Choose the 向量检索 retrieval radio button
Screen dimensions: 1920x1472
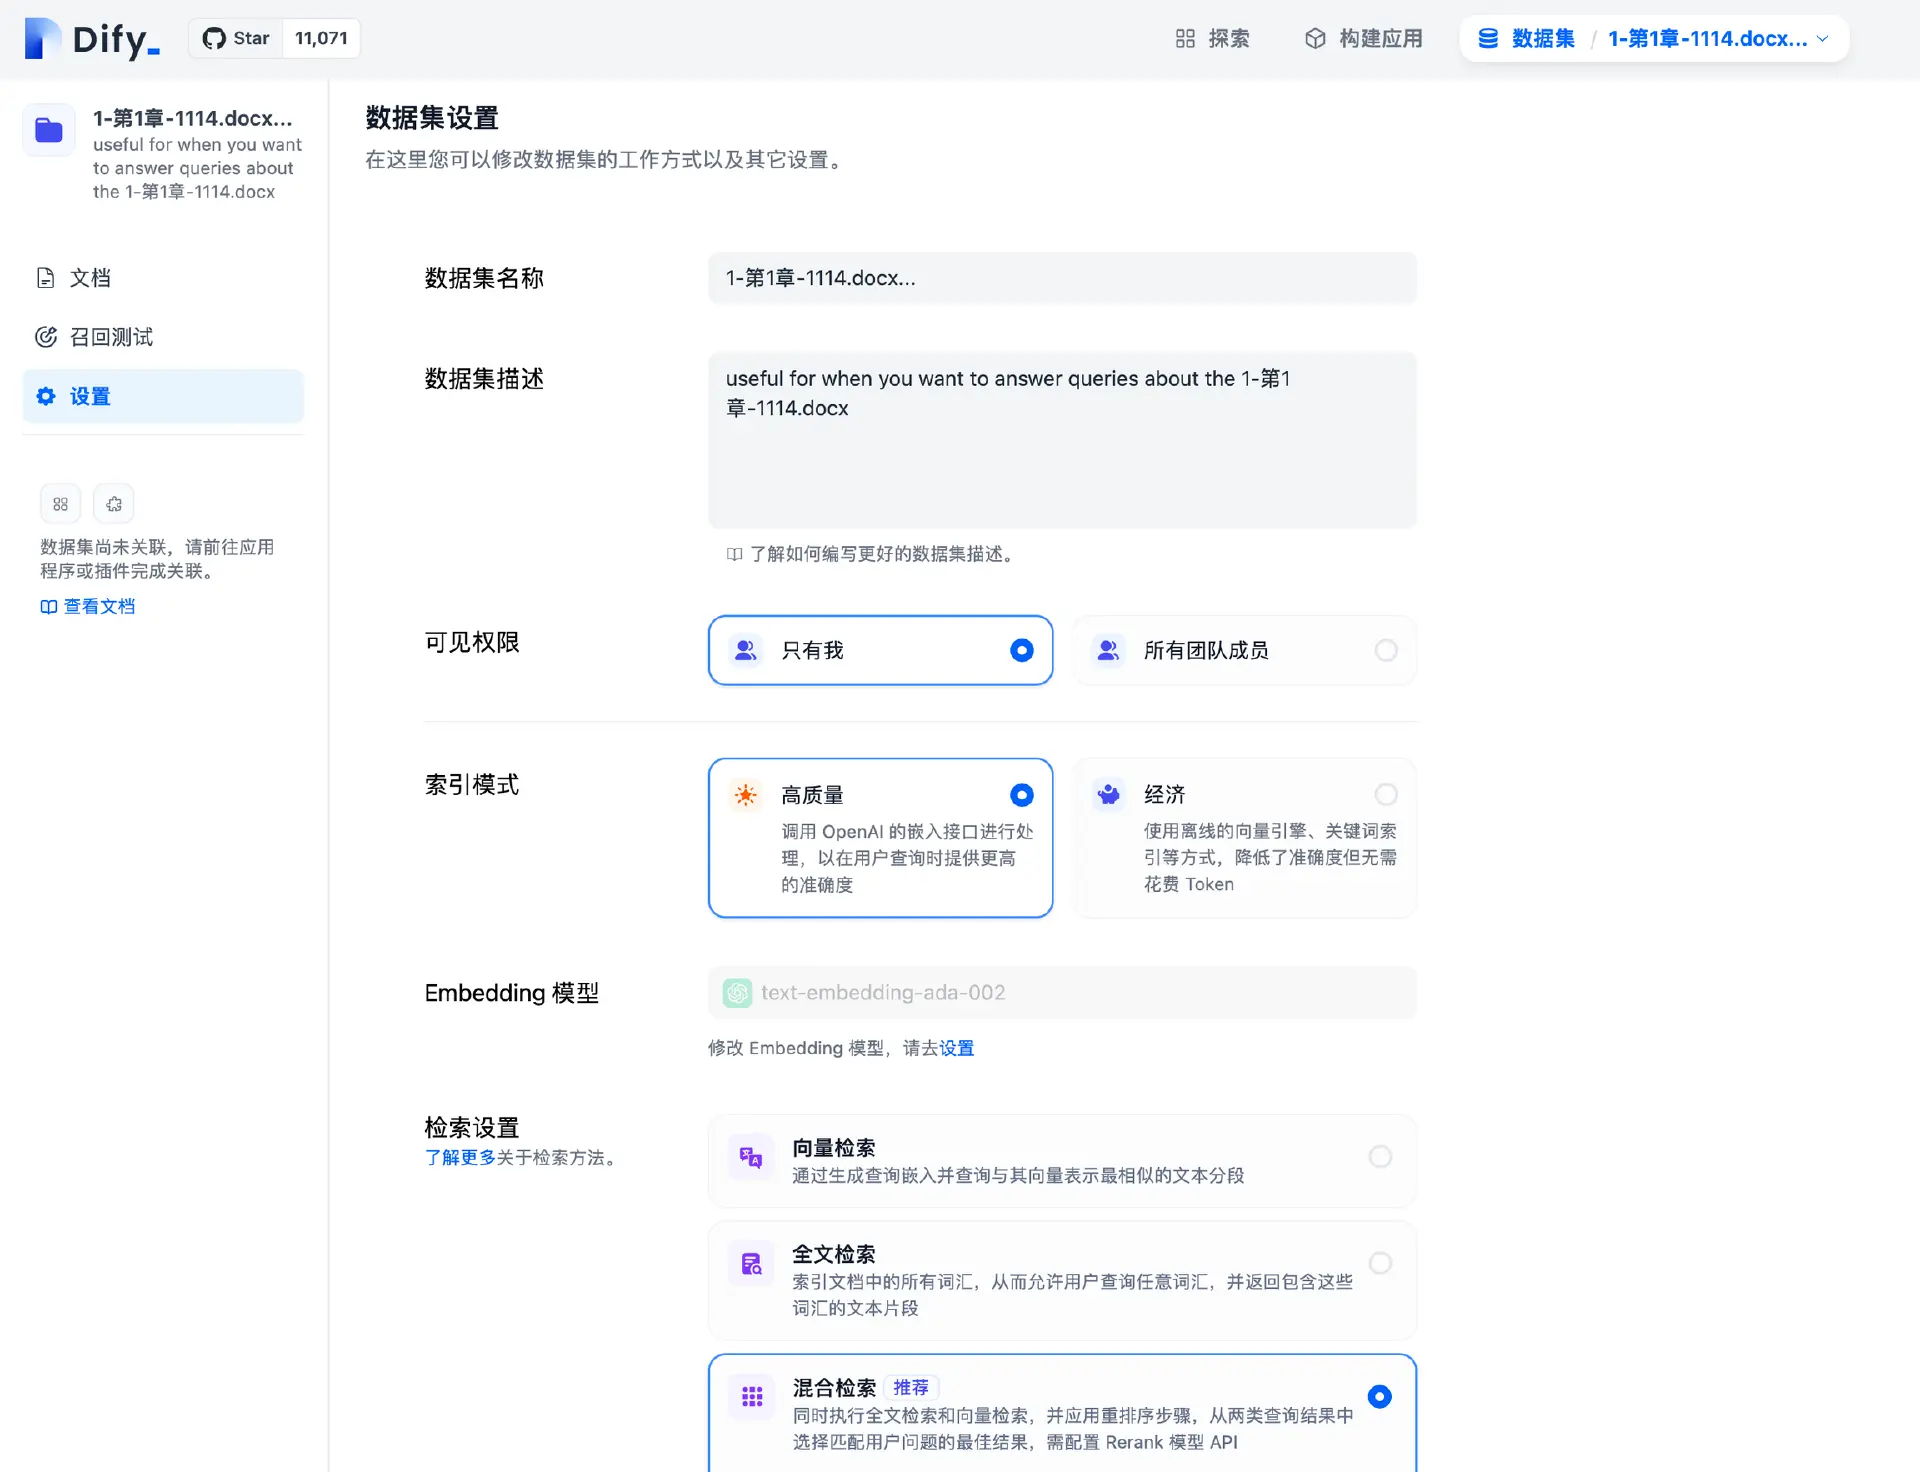coord(1379,1157)
